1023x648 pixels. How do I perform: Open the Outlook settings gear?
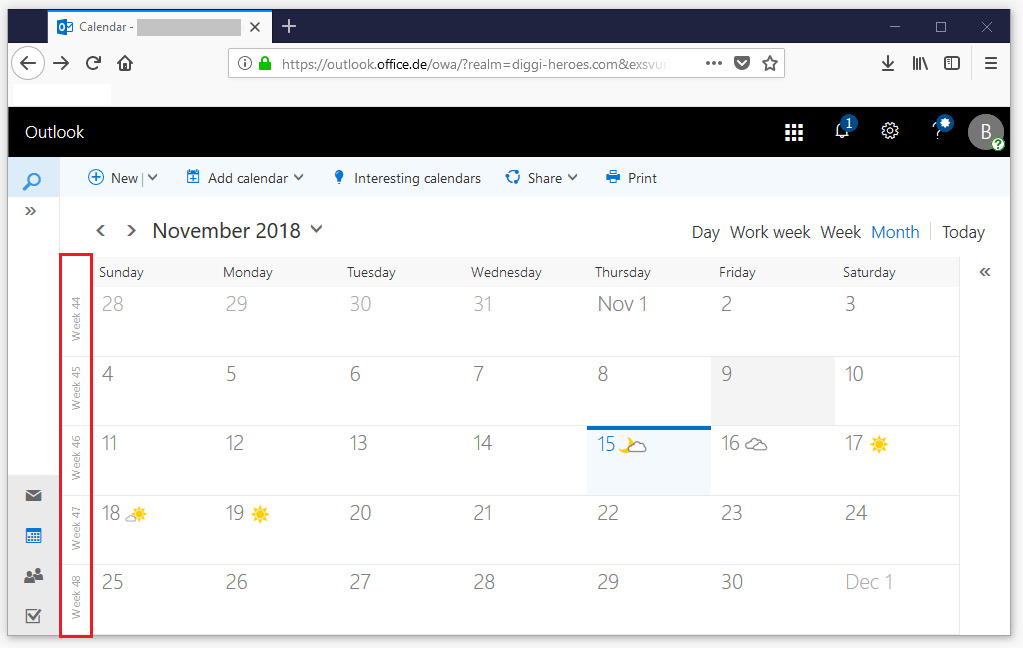coord(890,131)
